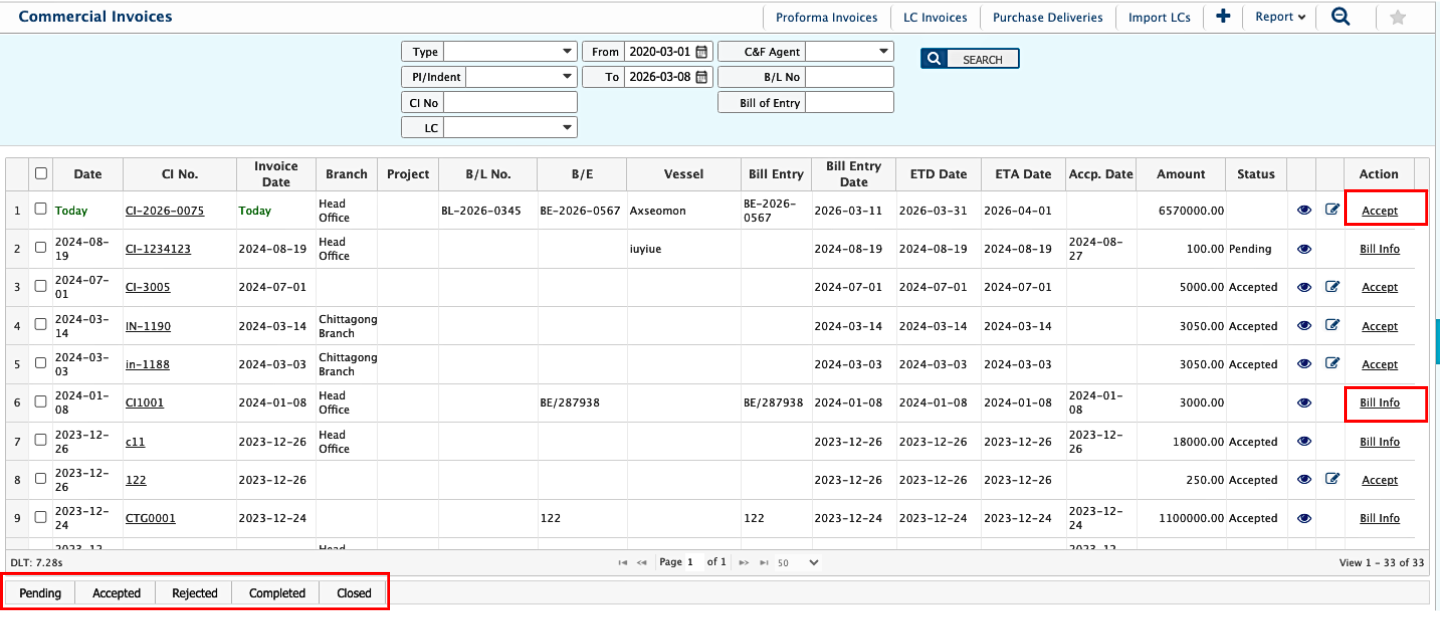Sort table by Amount column header
This screenshot has width=1440, height=633.
pyautogui.click(x=1180, y=174)
